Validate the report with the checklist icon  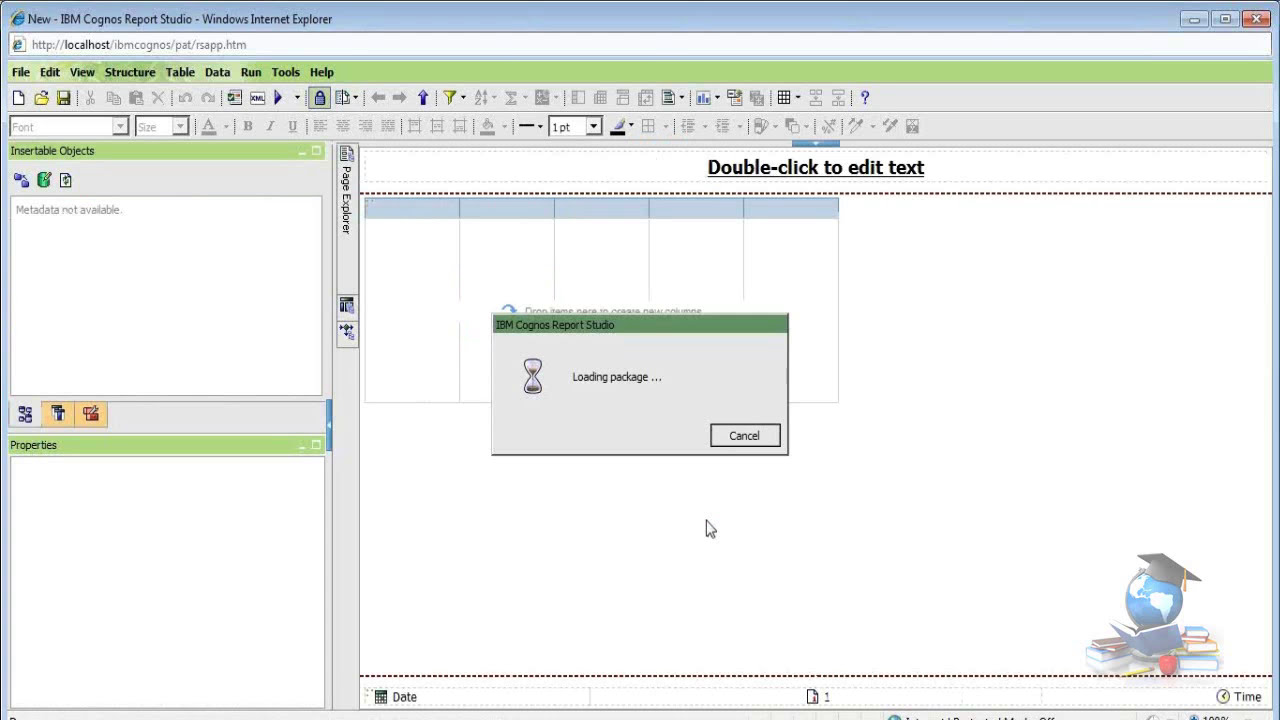pos(234,98)
